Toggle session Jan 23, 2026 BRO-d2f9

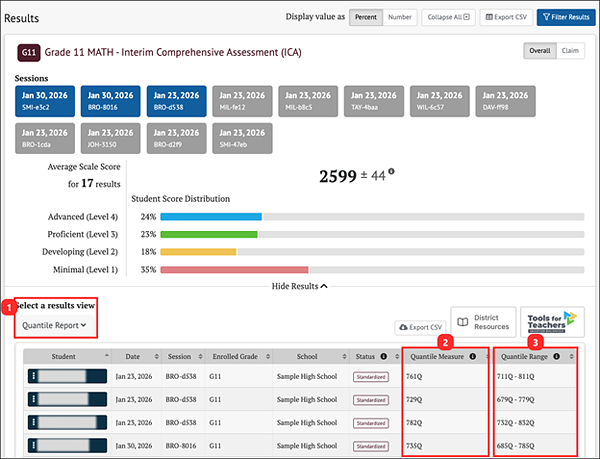(x=176, y=138)
